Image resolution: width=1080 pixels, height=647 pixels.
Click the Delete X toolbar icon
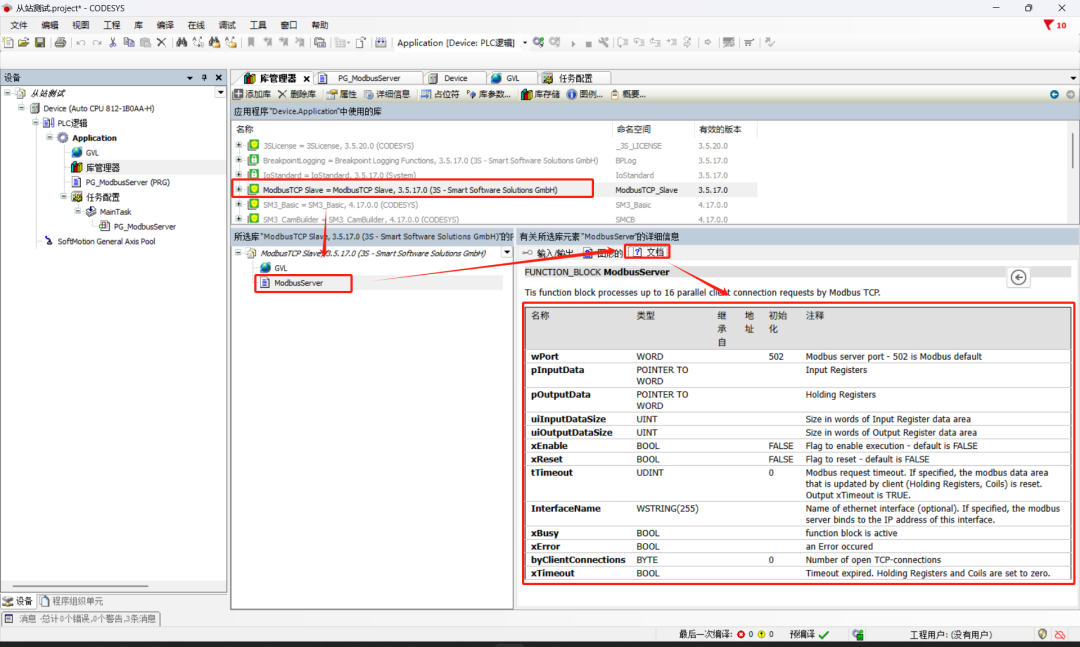(x=161, y=43)
